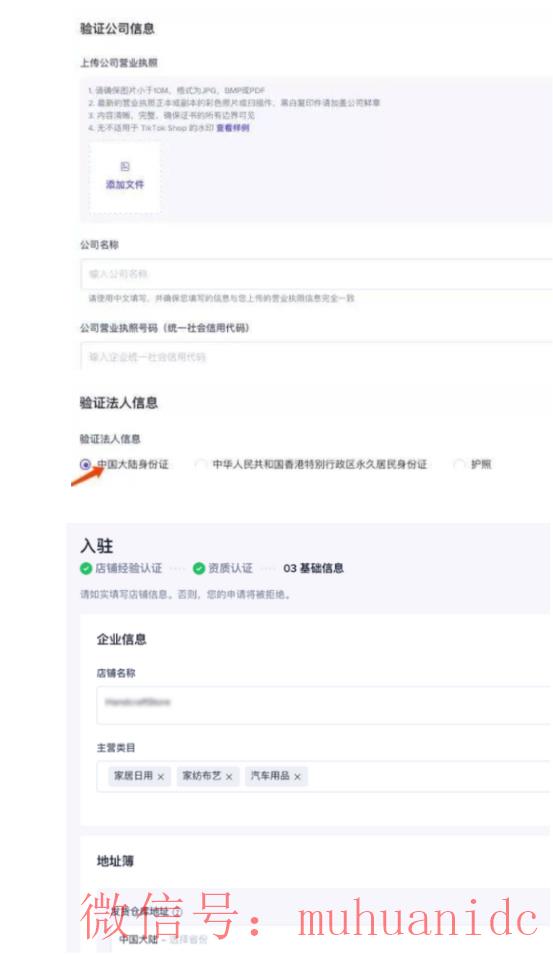Image resolution: width=553 pixels, height=956 pixels.
Task: Go to step 03 基础信息
Action: [x=313, y=568]
